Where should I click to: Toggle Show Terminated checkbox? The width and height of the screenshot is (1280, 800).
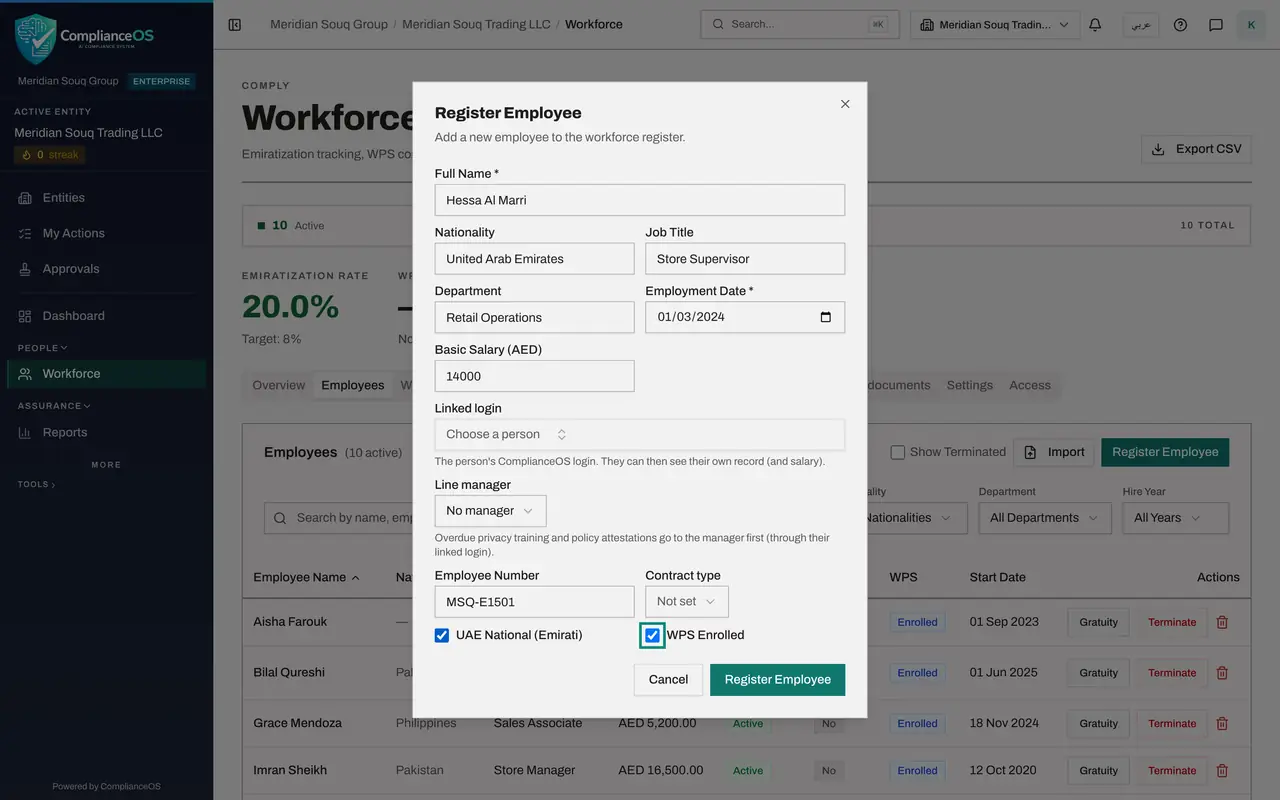[898, 452]
